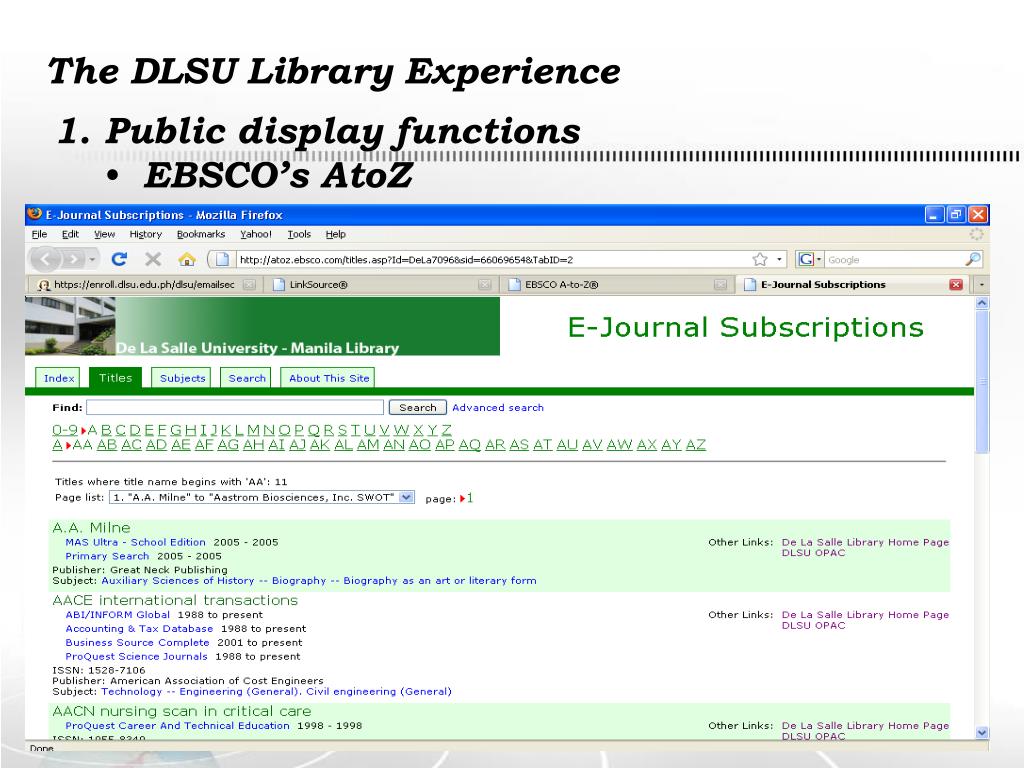Open the AACE international transactions title
The height and width of the screenshot is (768, 1024).
click(175, 600)
